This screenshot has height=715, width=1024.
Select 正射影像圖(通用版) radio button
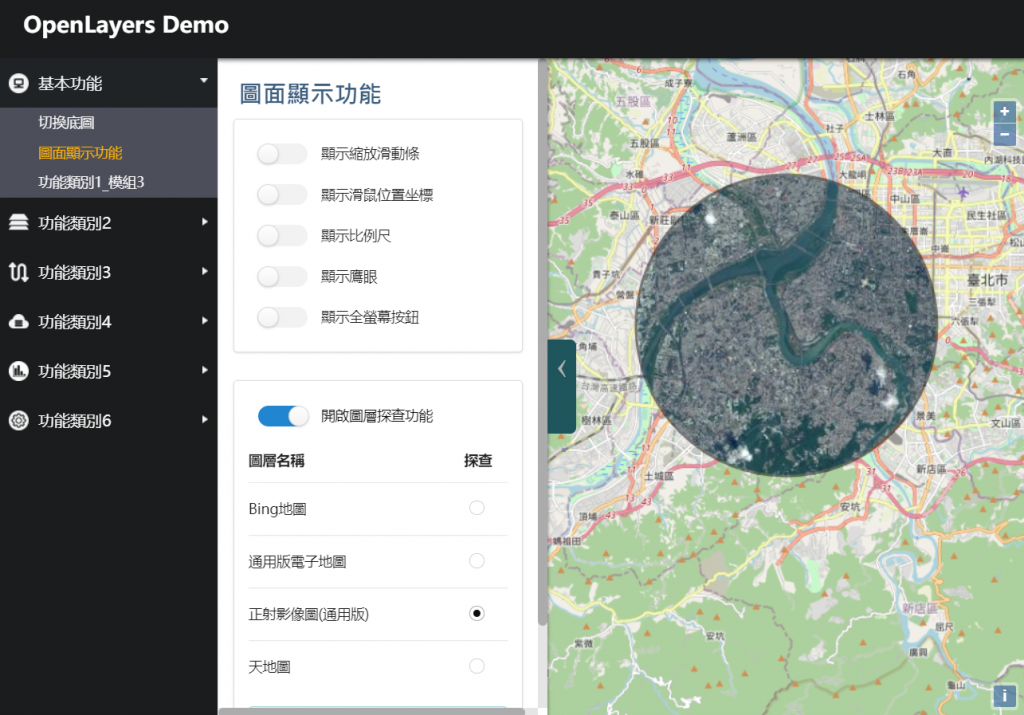pos(477,613)
